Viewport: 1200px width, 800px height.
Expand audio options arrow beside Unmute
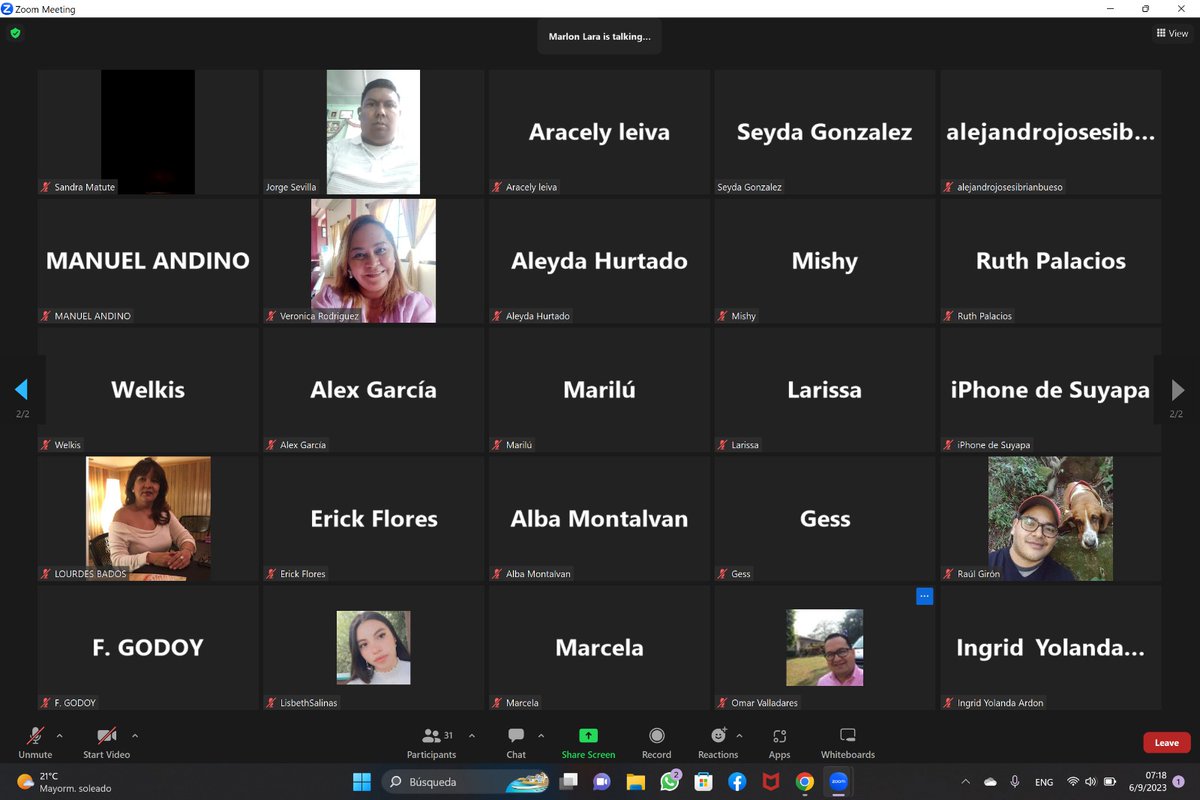(60, 736)
